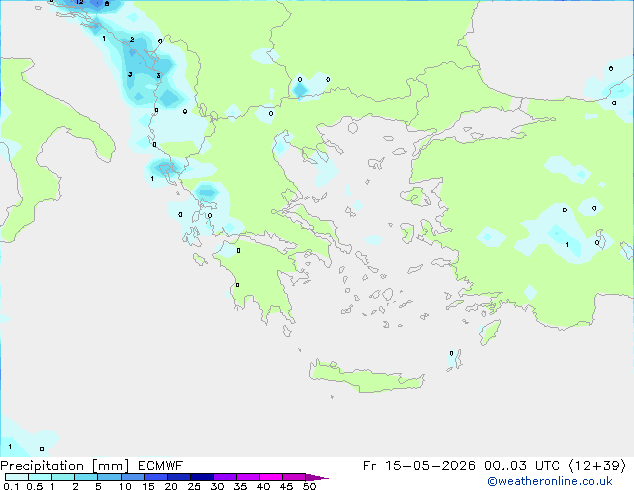Click the legend label "5"
Viewport: 634px width, 490px height.
[x=98, y=486]
